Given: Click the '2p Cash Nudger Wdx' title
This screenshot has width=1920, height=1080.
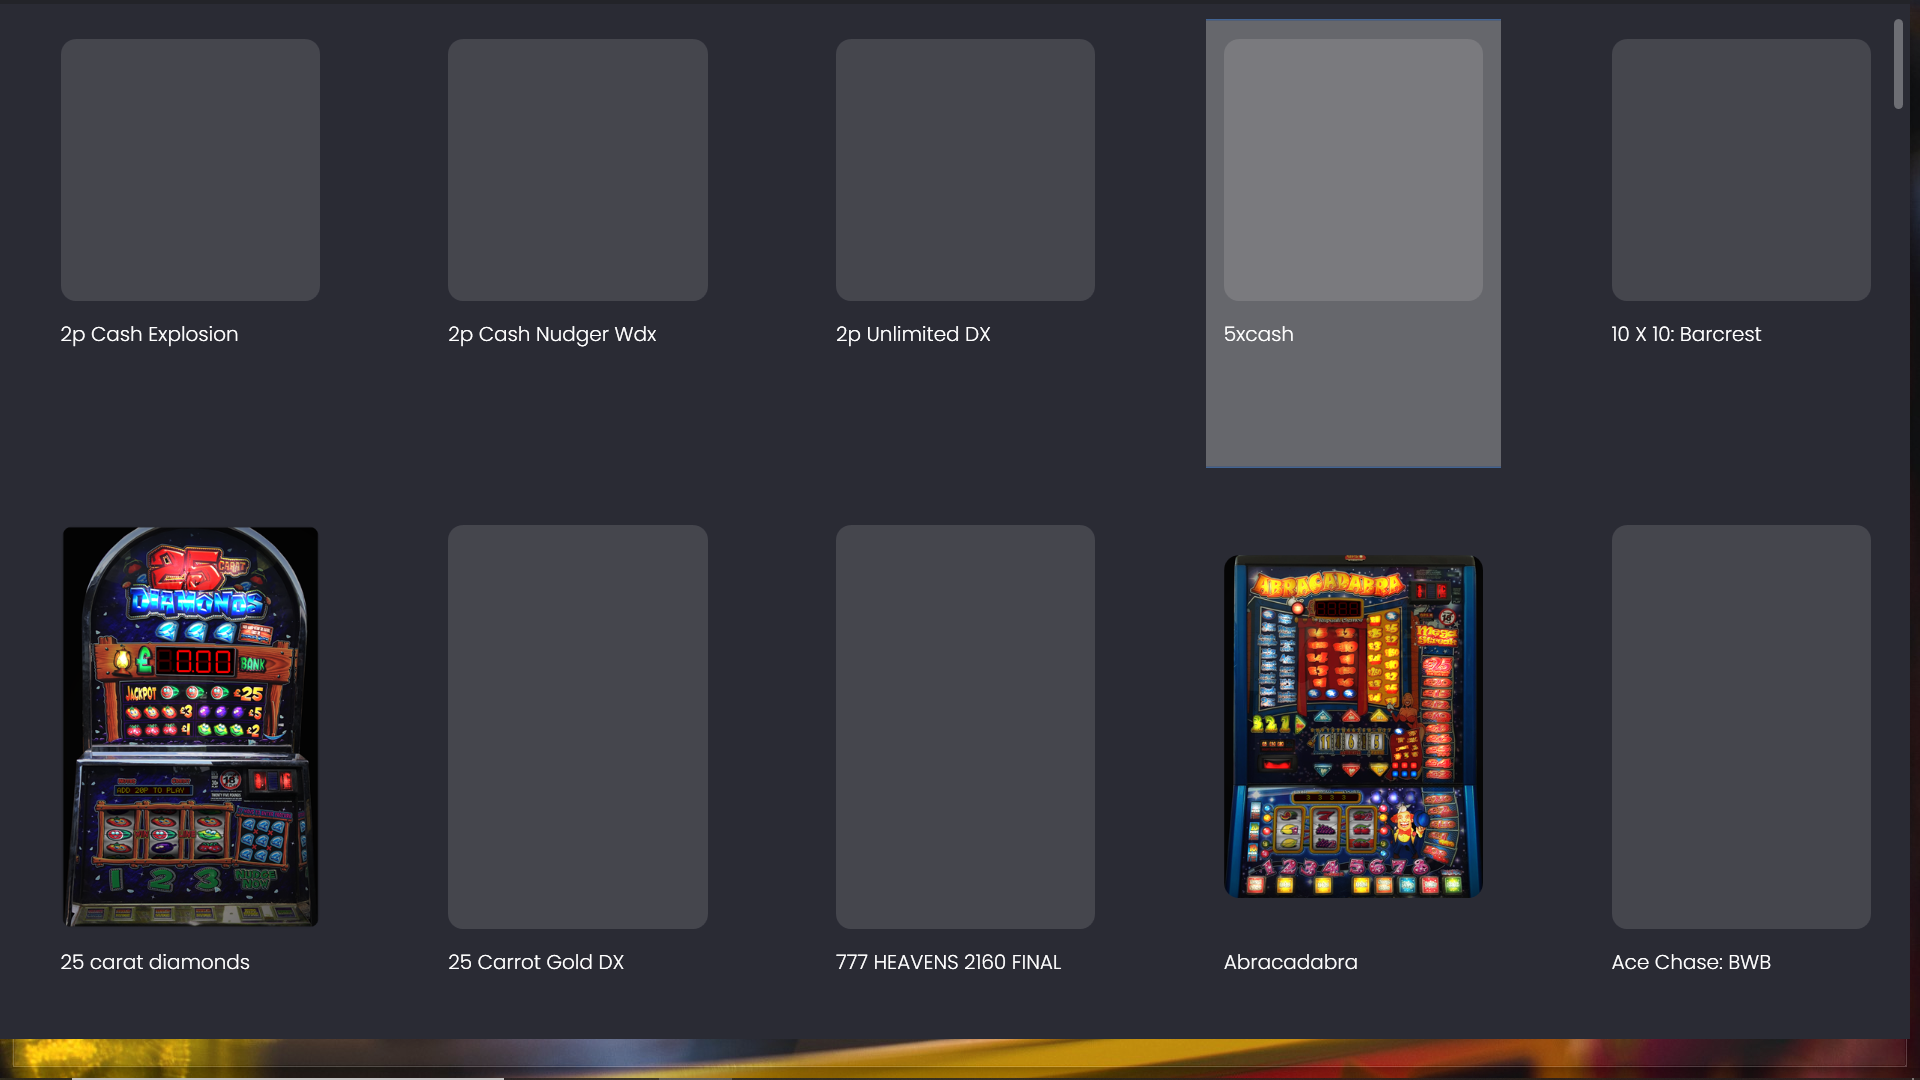Looking at the screenshot, I should click(552, 334).
